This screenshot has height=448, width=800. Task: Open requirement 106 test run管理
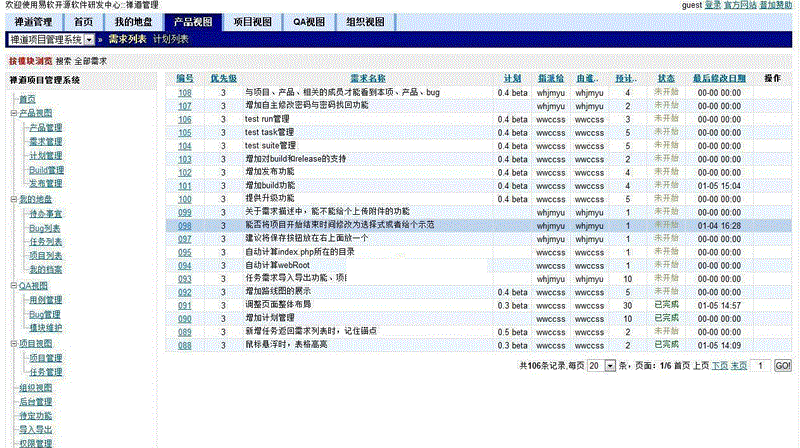185,119
